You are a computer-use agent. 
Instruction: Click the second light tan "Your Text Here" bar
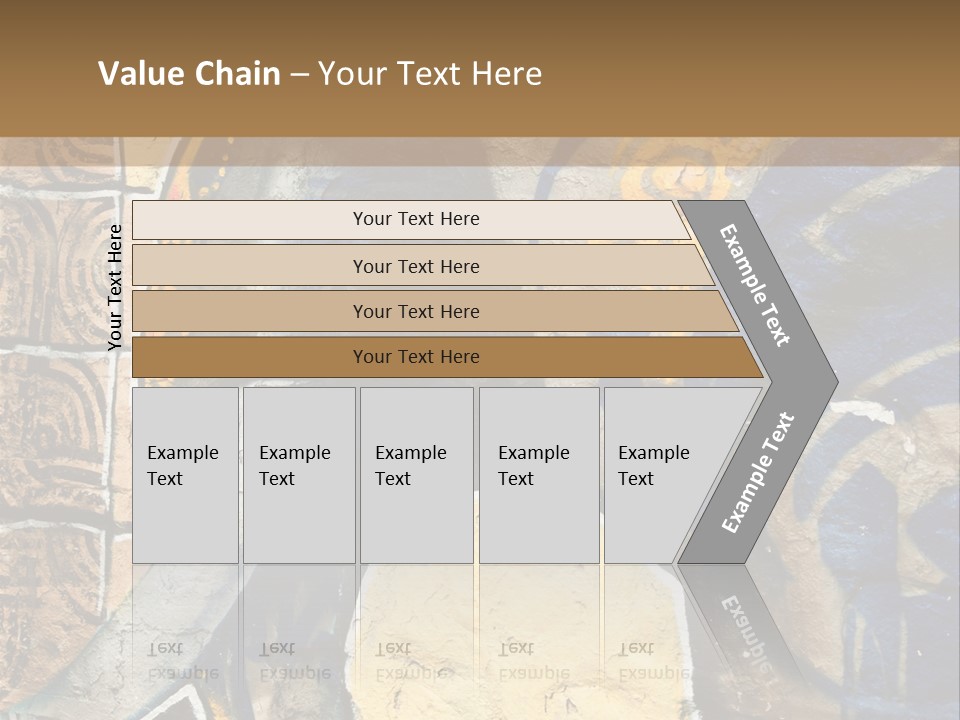coord(416,266)
